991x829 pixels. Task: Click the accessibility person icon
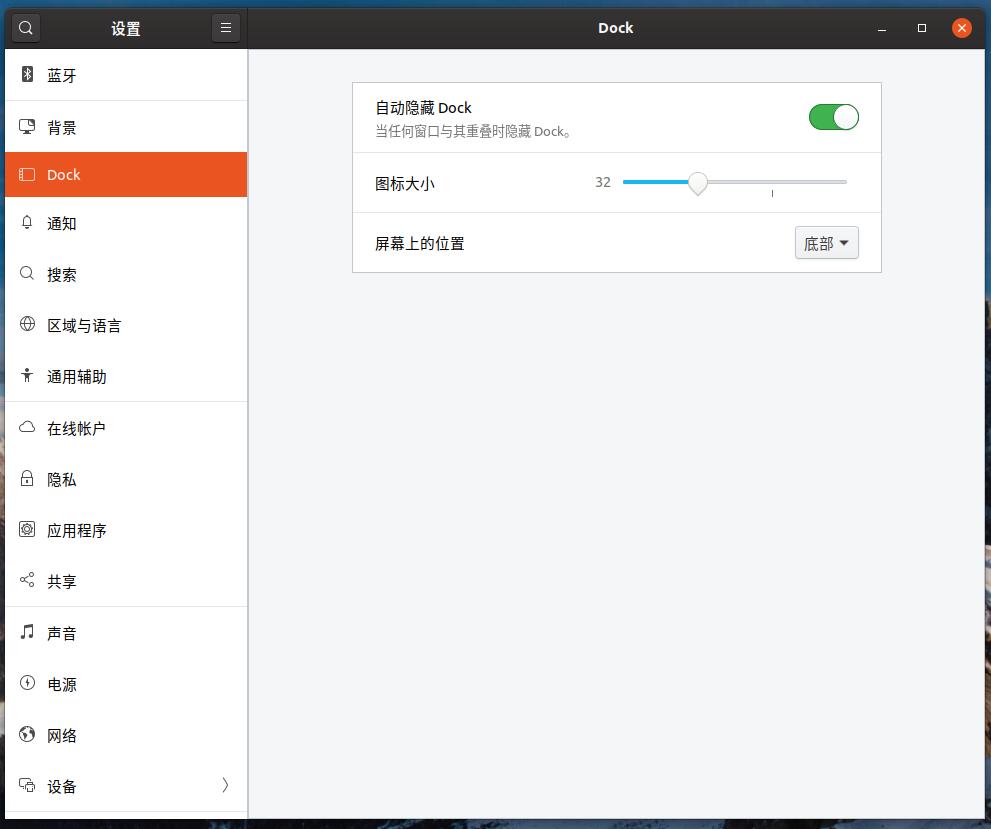[27, 375]
